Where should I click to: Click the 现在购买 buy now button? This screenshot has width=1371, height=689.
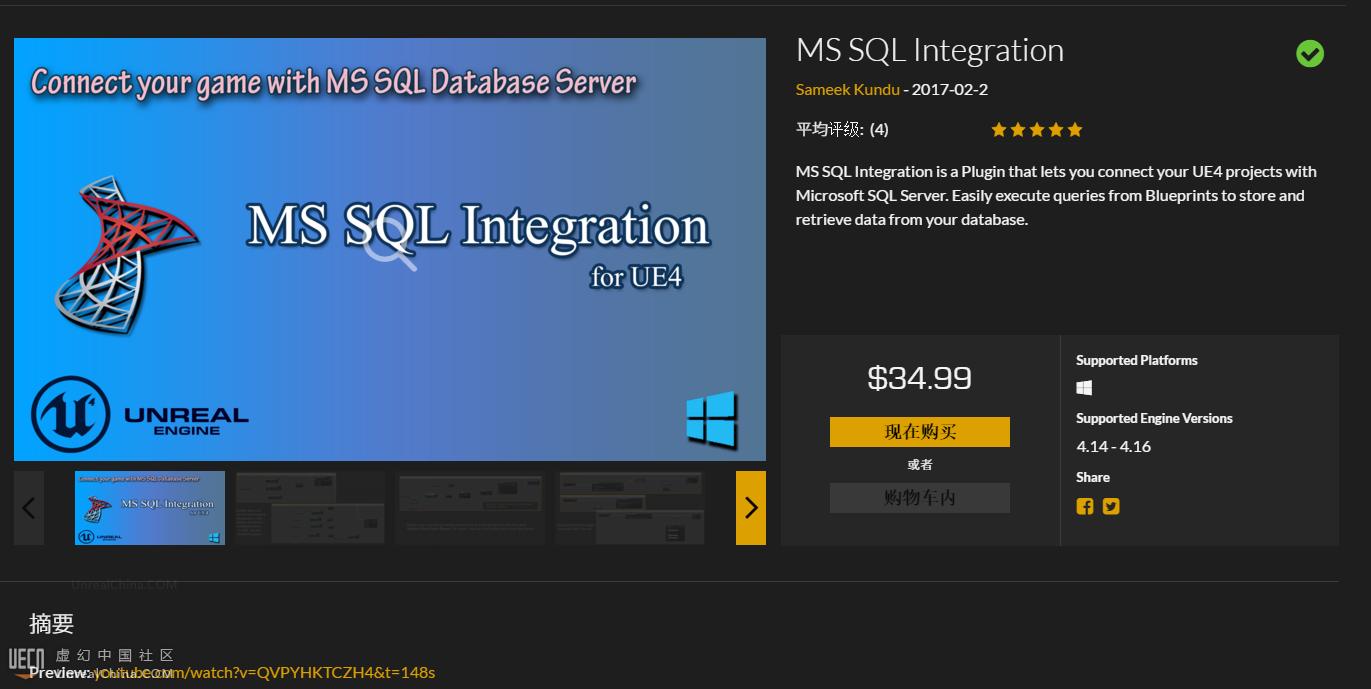click(x=920, y=432)
